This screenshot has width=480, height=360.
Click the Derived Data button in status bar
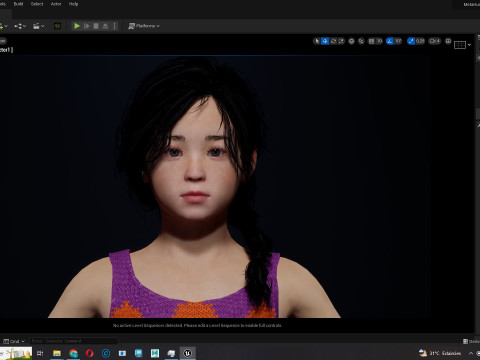tap(471, 341)
